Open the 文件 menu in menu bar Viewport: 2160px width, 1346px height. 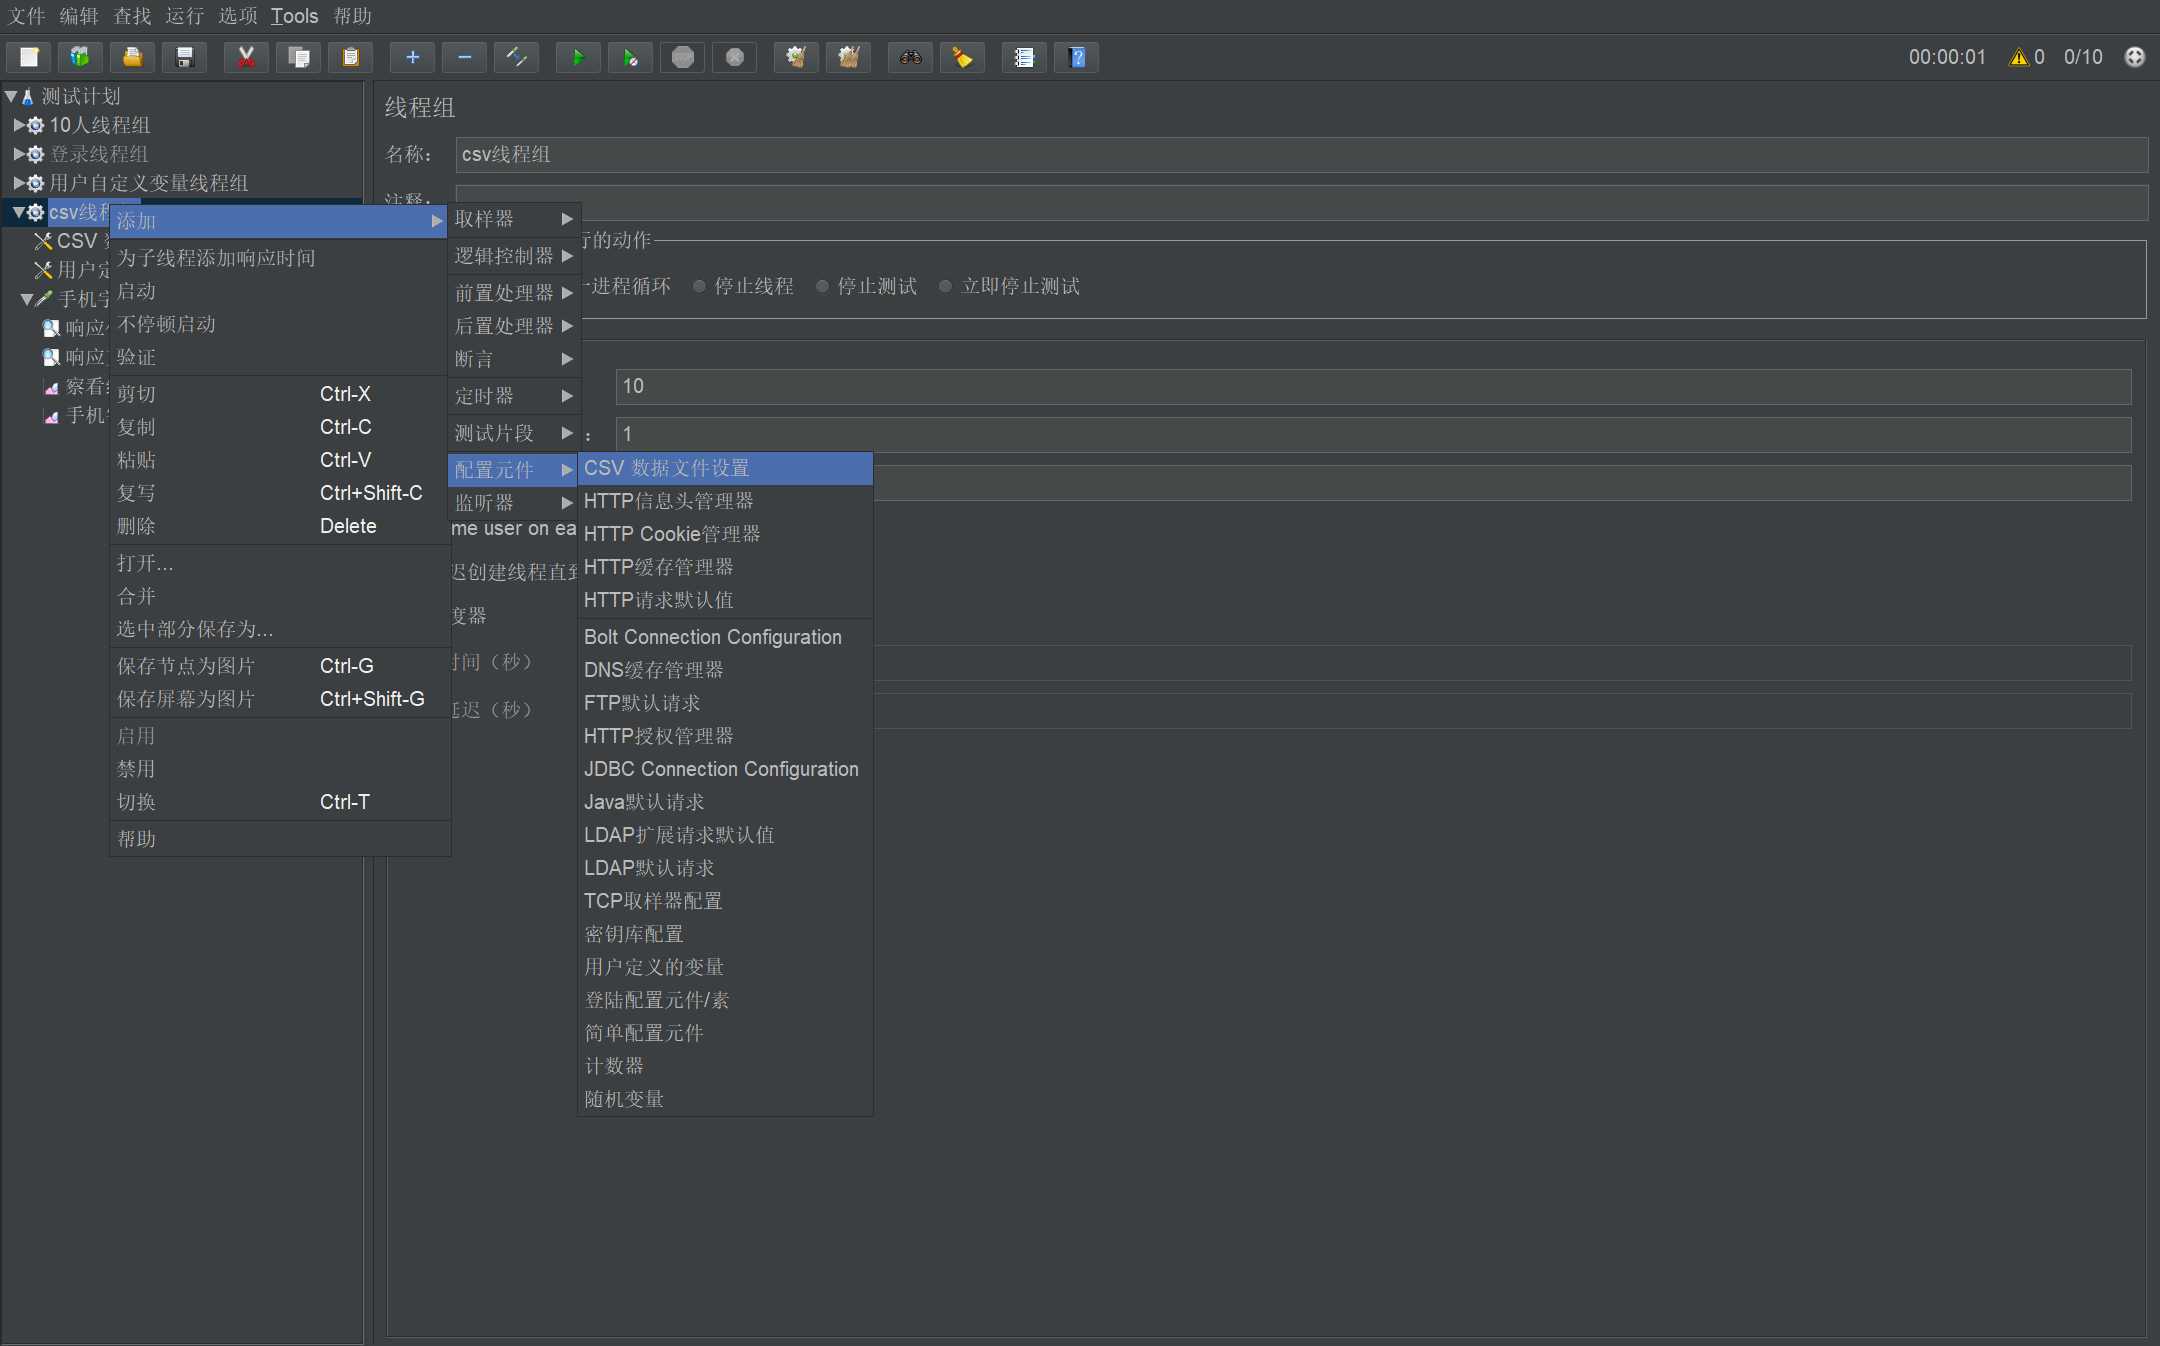pyautogui.click(x=27, y=16)
